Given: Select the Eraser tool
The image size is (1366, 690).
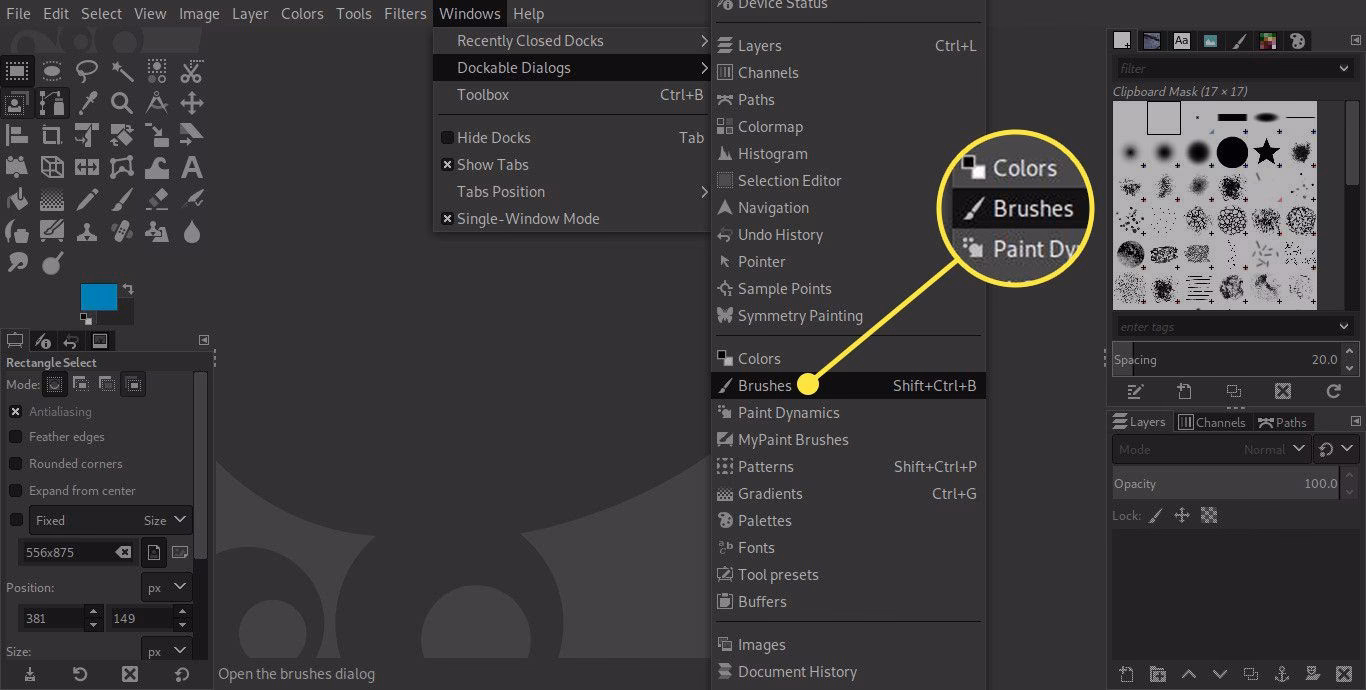Looking at the screenshot, I should tap(156, 198).
